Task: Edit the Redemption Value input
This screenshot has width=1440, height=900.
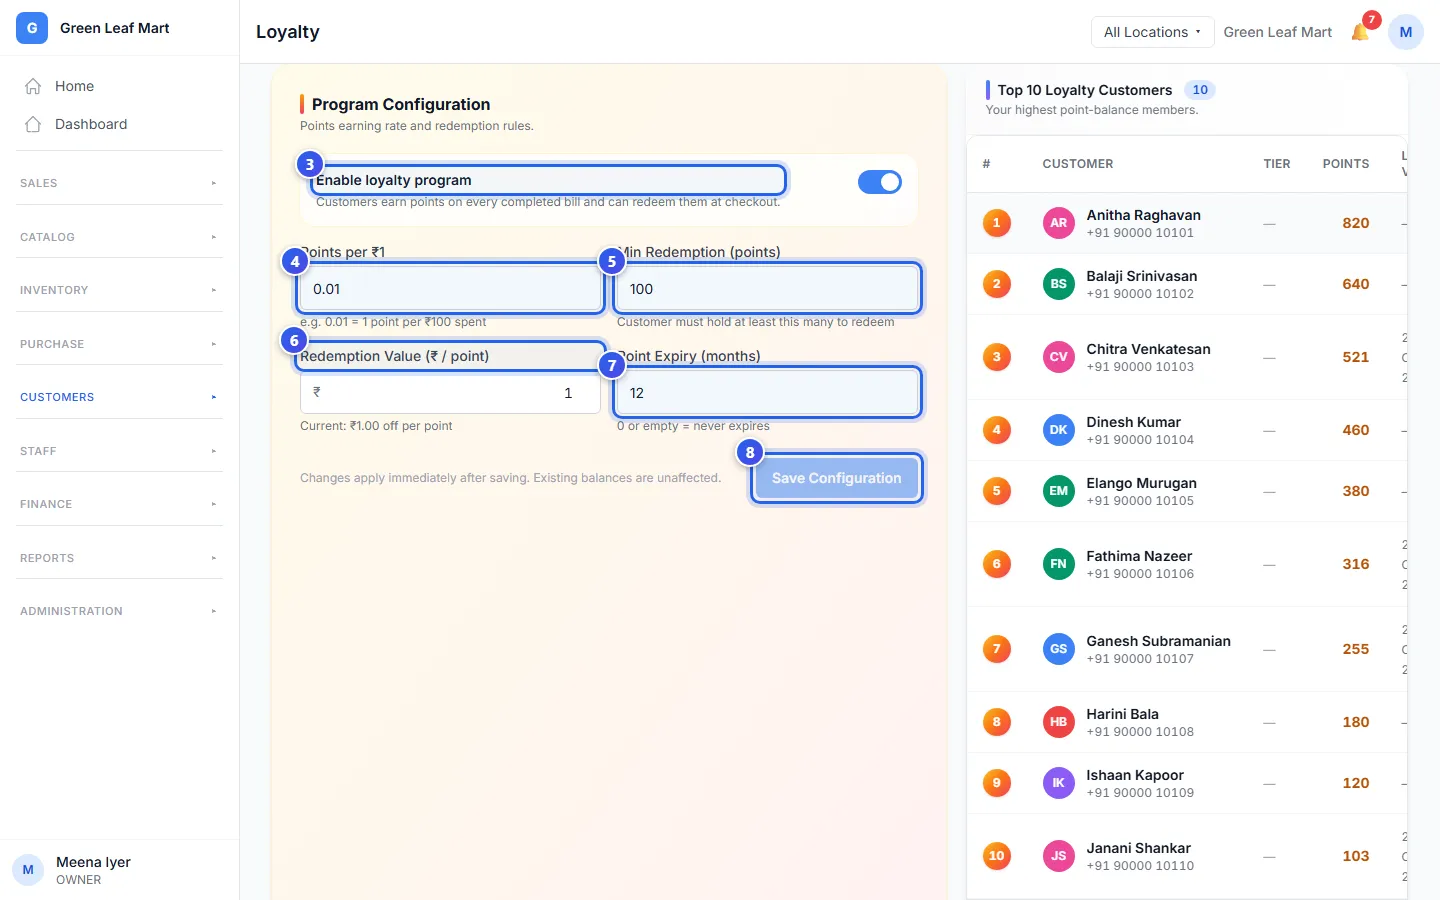Action: [450, 393]
